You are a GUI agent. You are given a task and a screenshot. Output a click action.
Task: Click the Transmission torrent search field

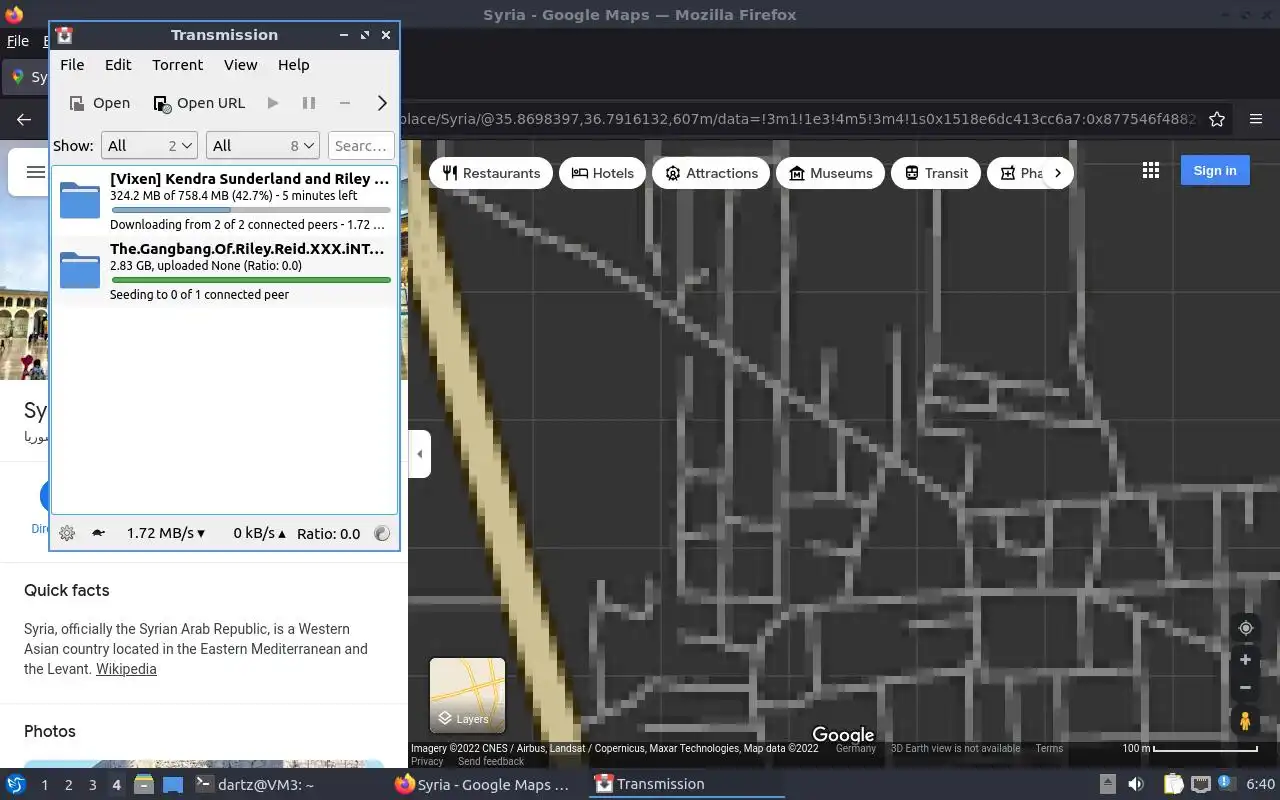click(x=361, y=146)
